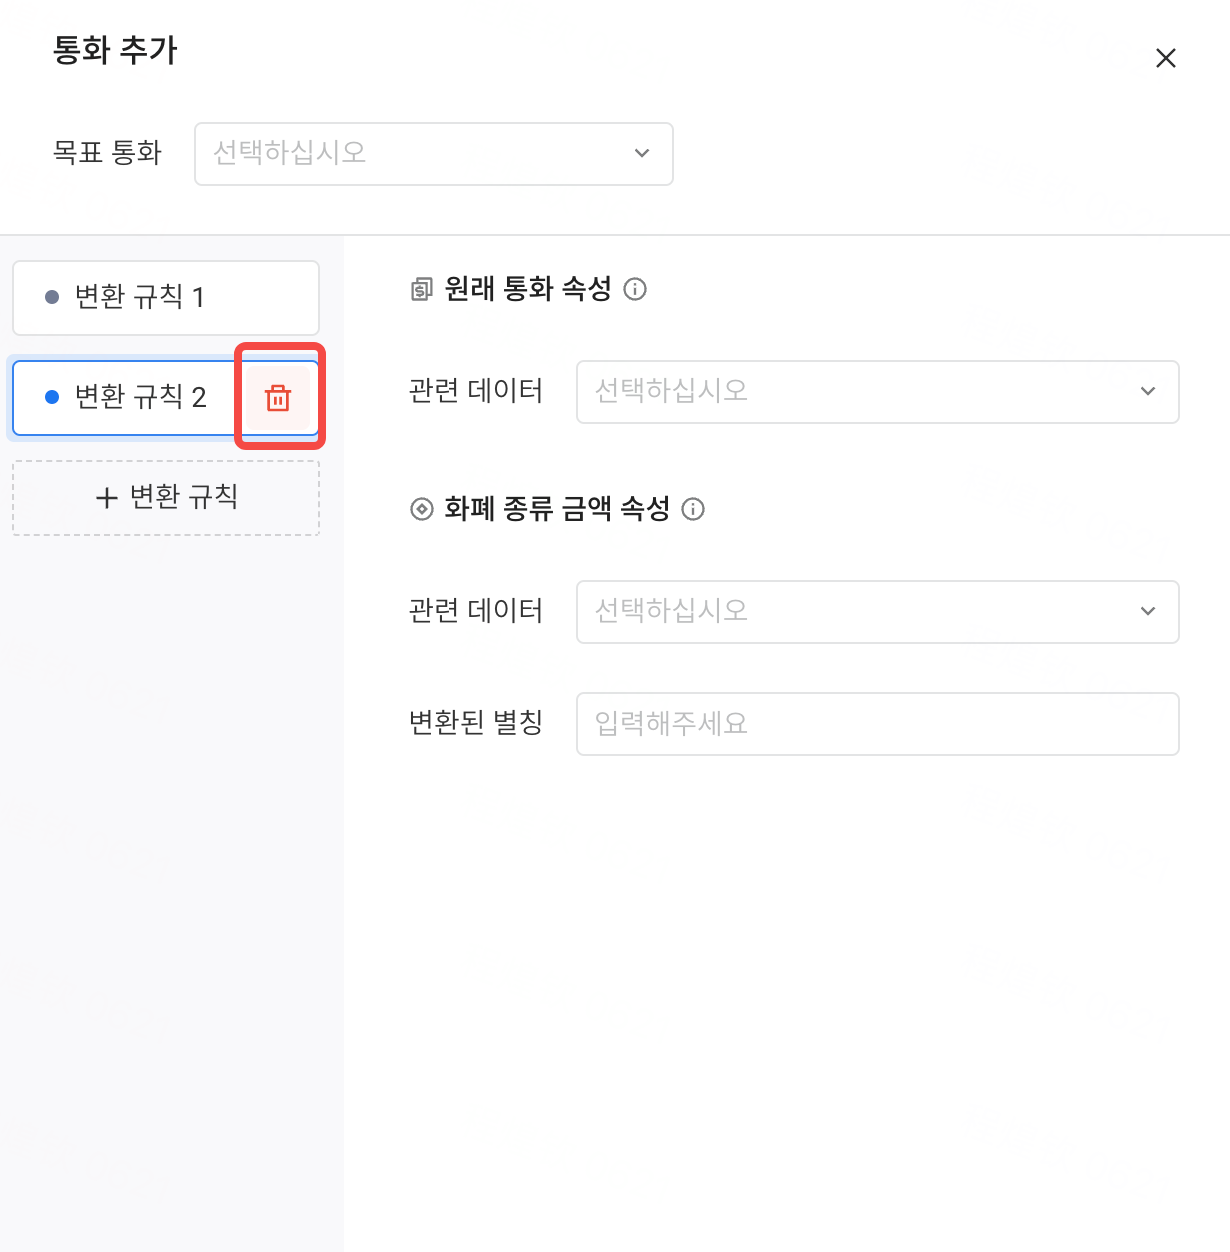Select the 변환 규칙 1 item
The image size is (1230, 1252).
coord(165,298)
